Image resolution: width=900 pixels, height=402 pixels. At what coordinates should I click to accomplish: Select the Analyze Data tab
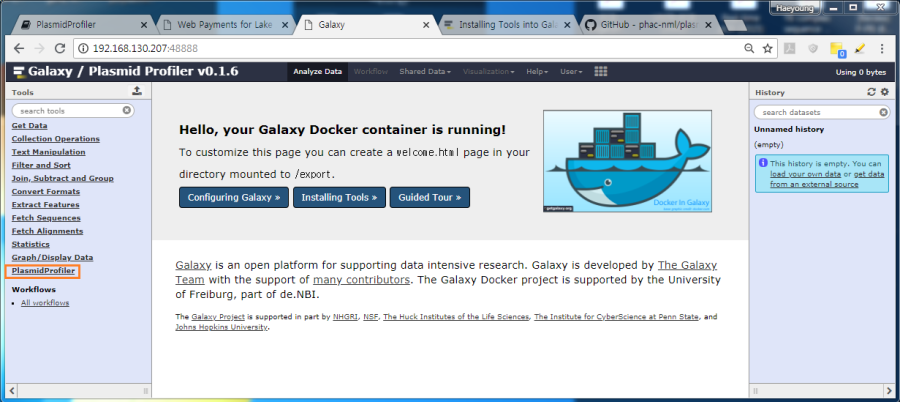(317, 72)
